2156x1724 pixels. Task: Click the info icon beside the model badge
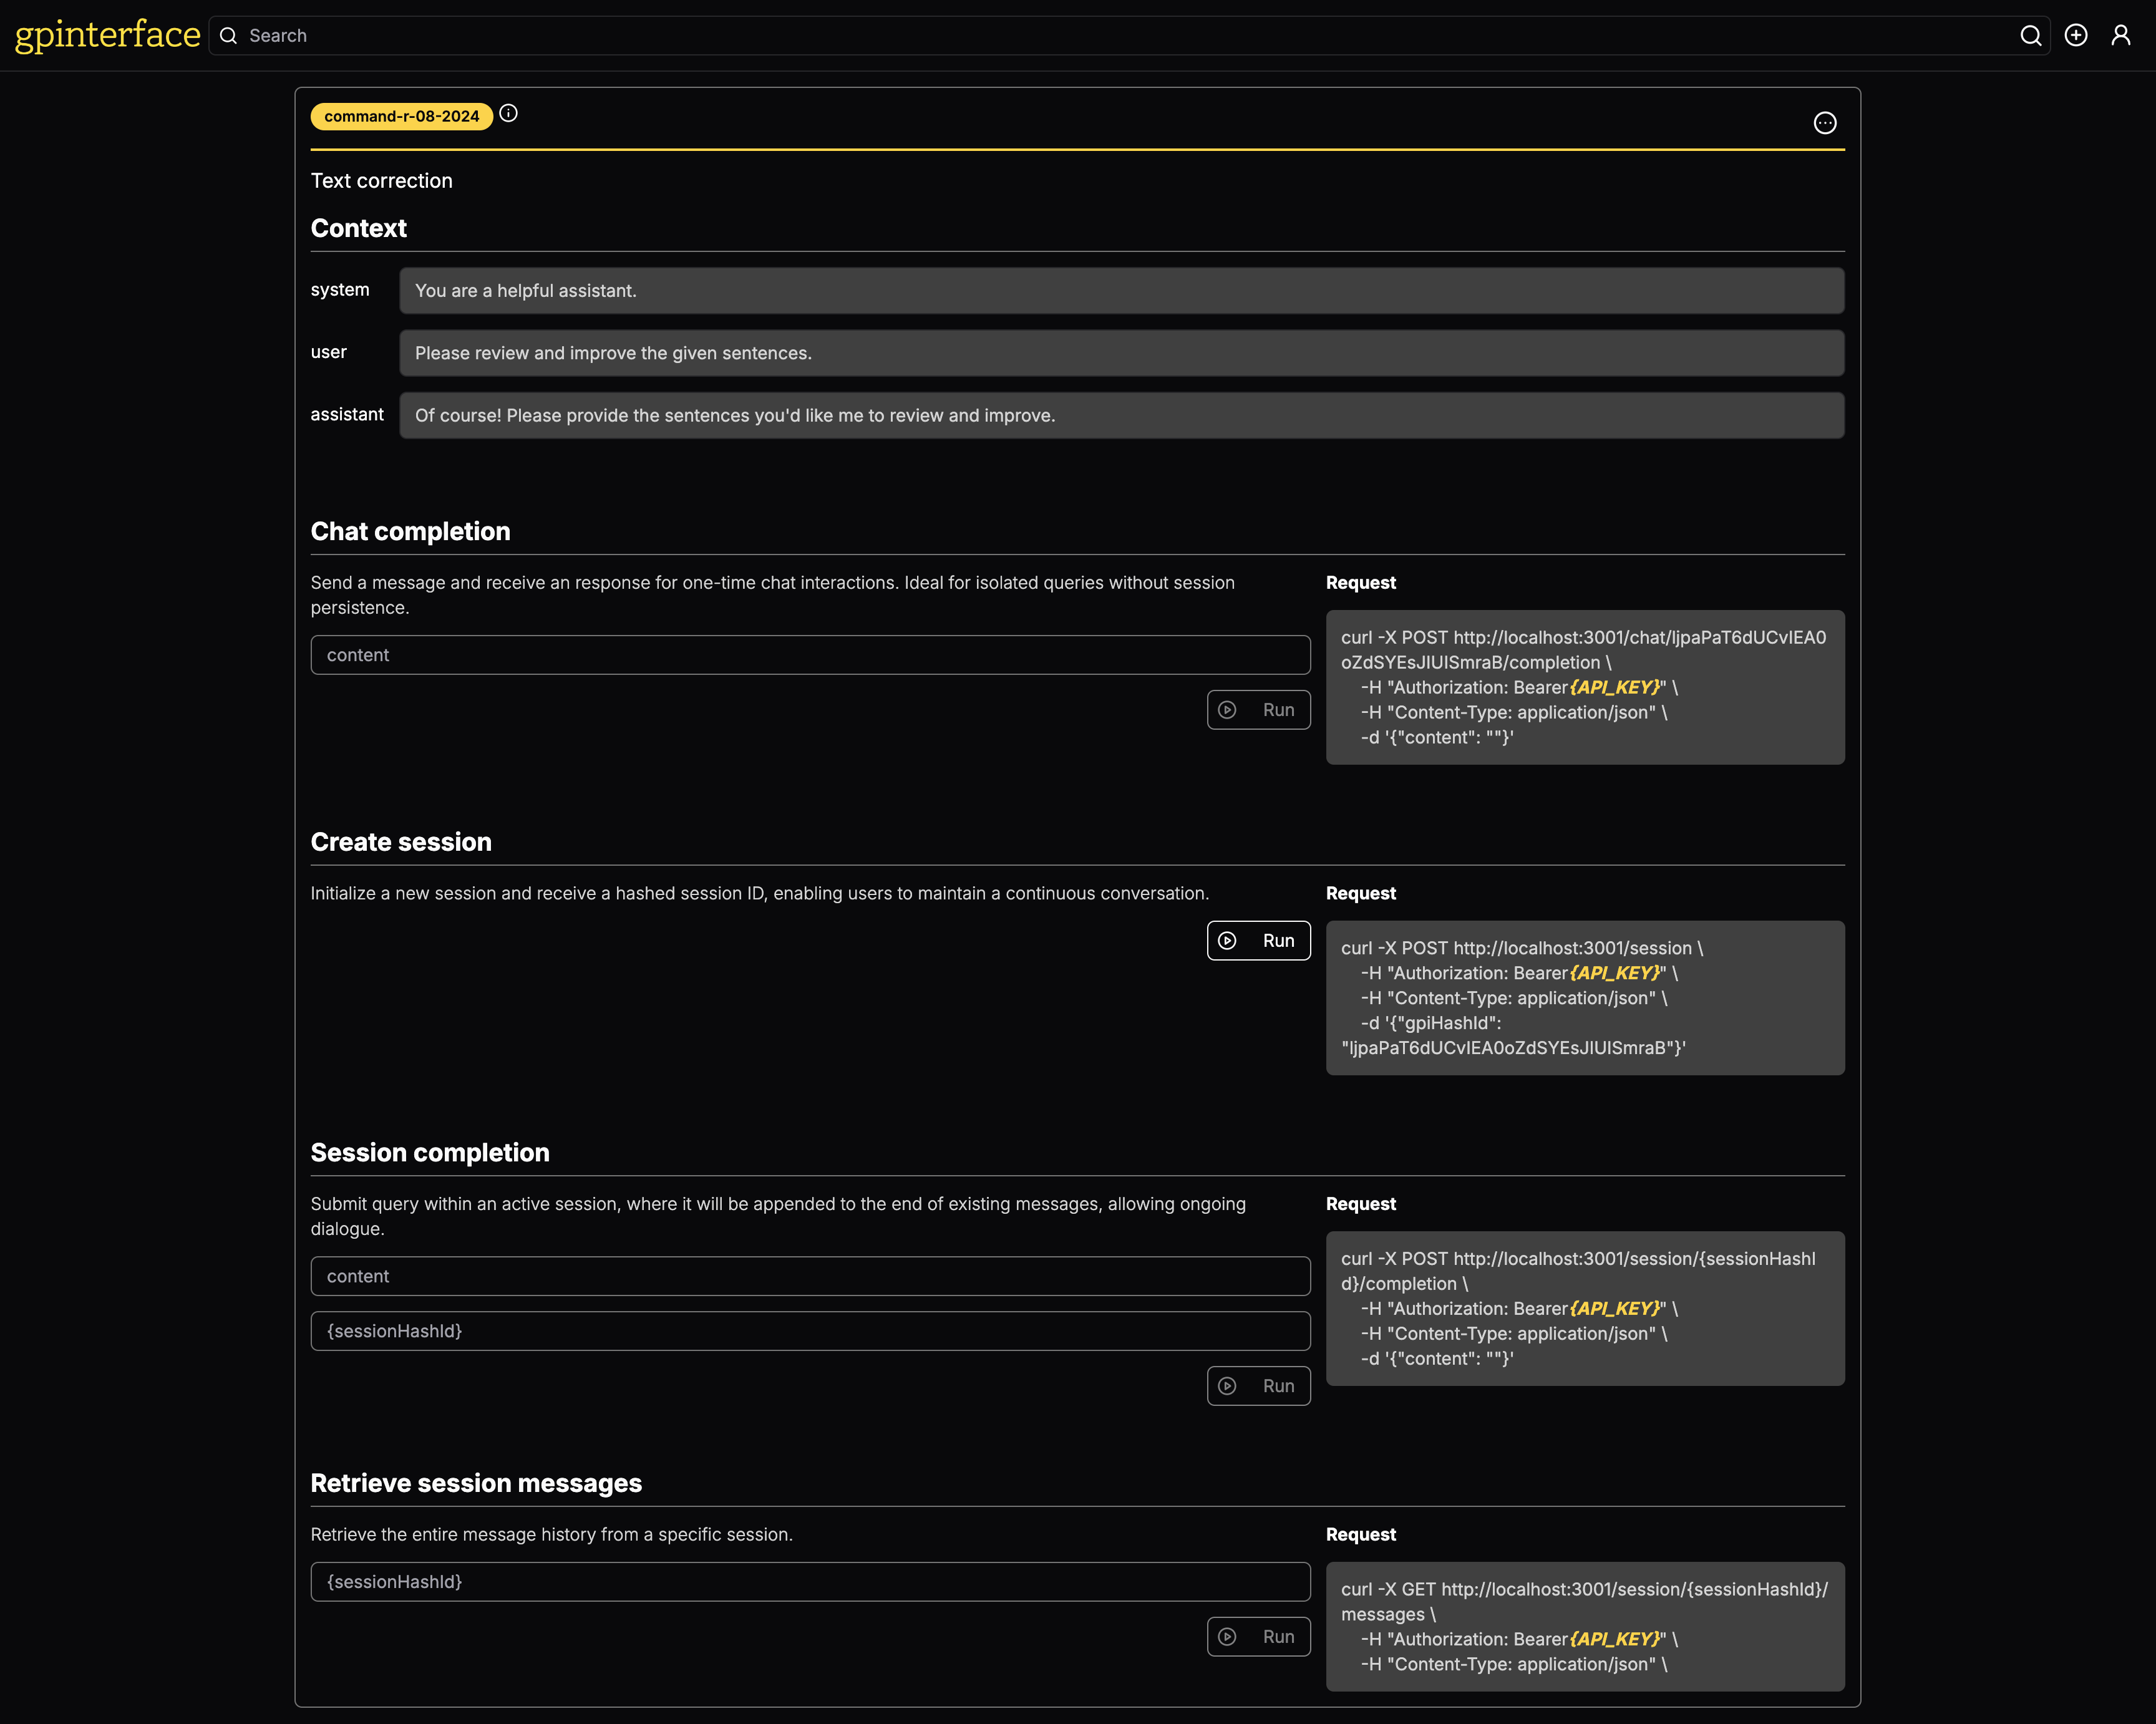pos(508,113)
